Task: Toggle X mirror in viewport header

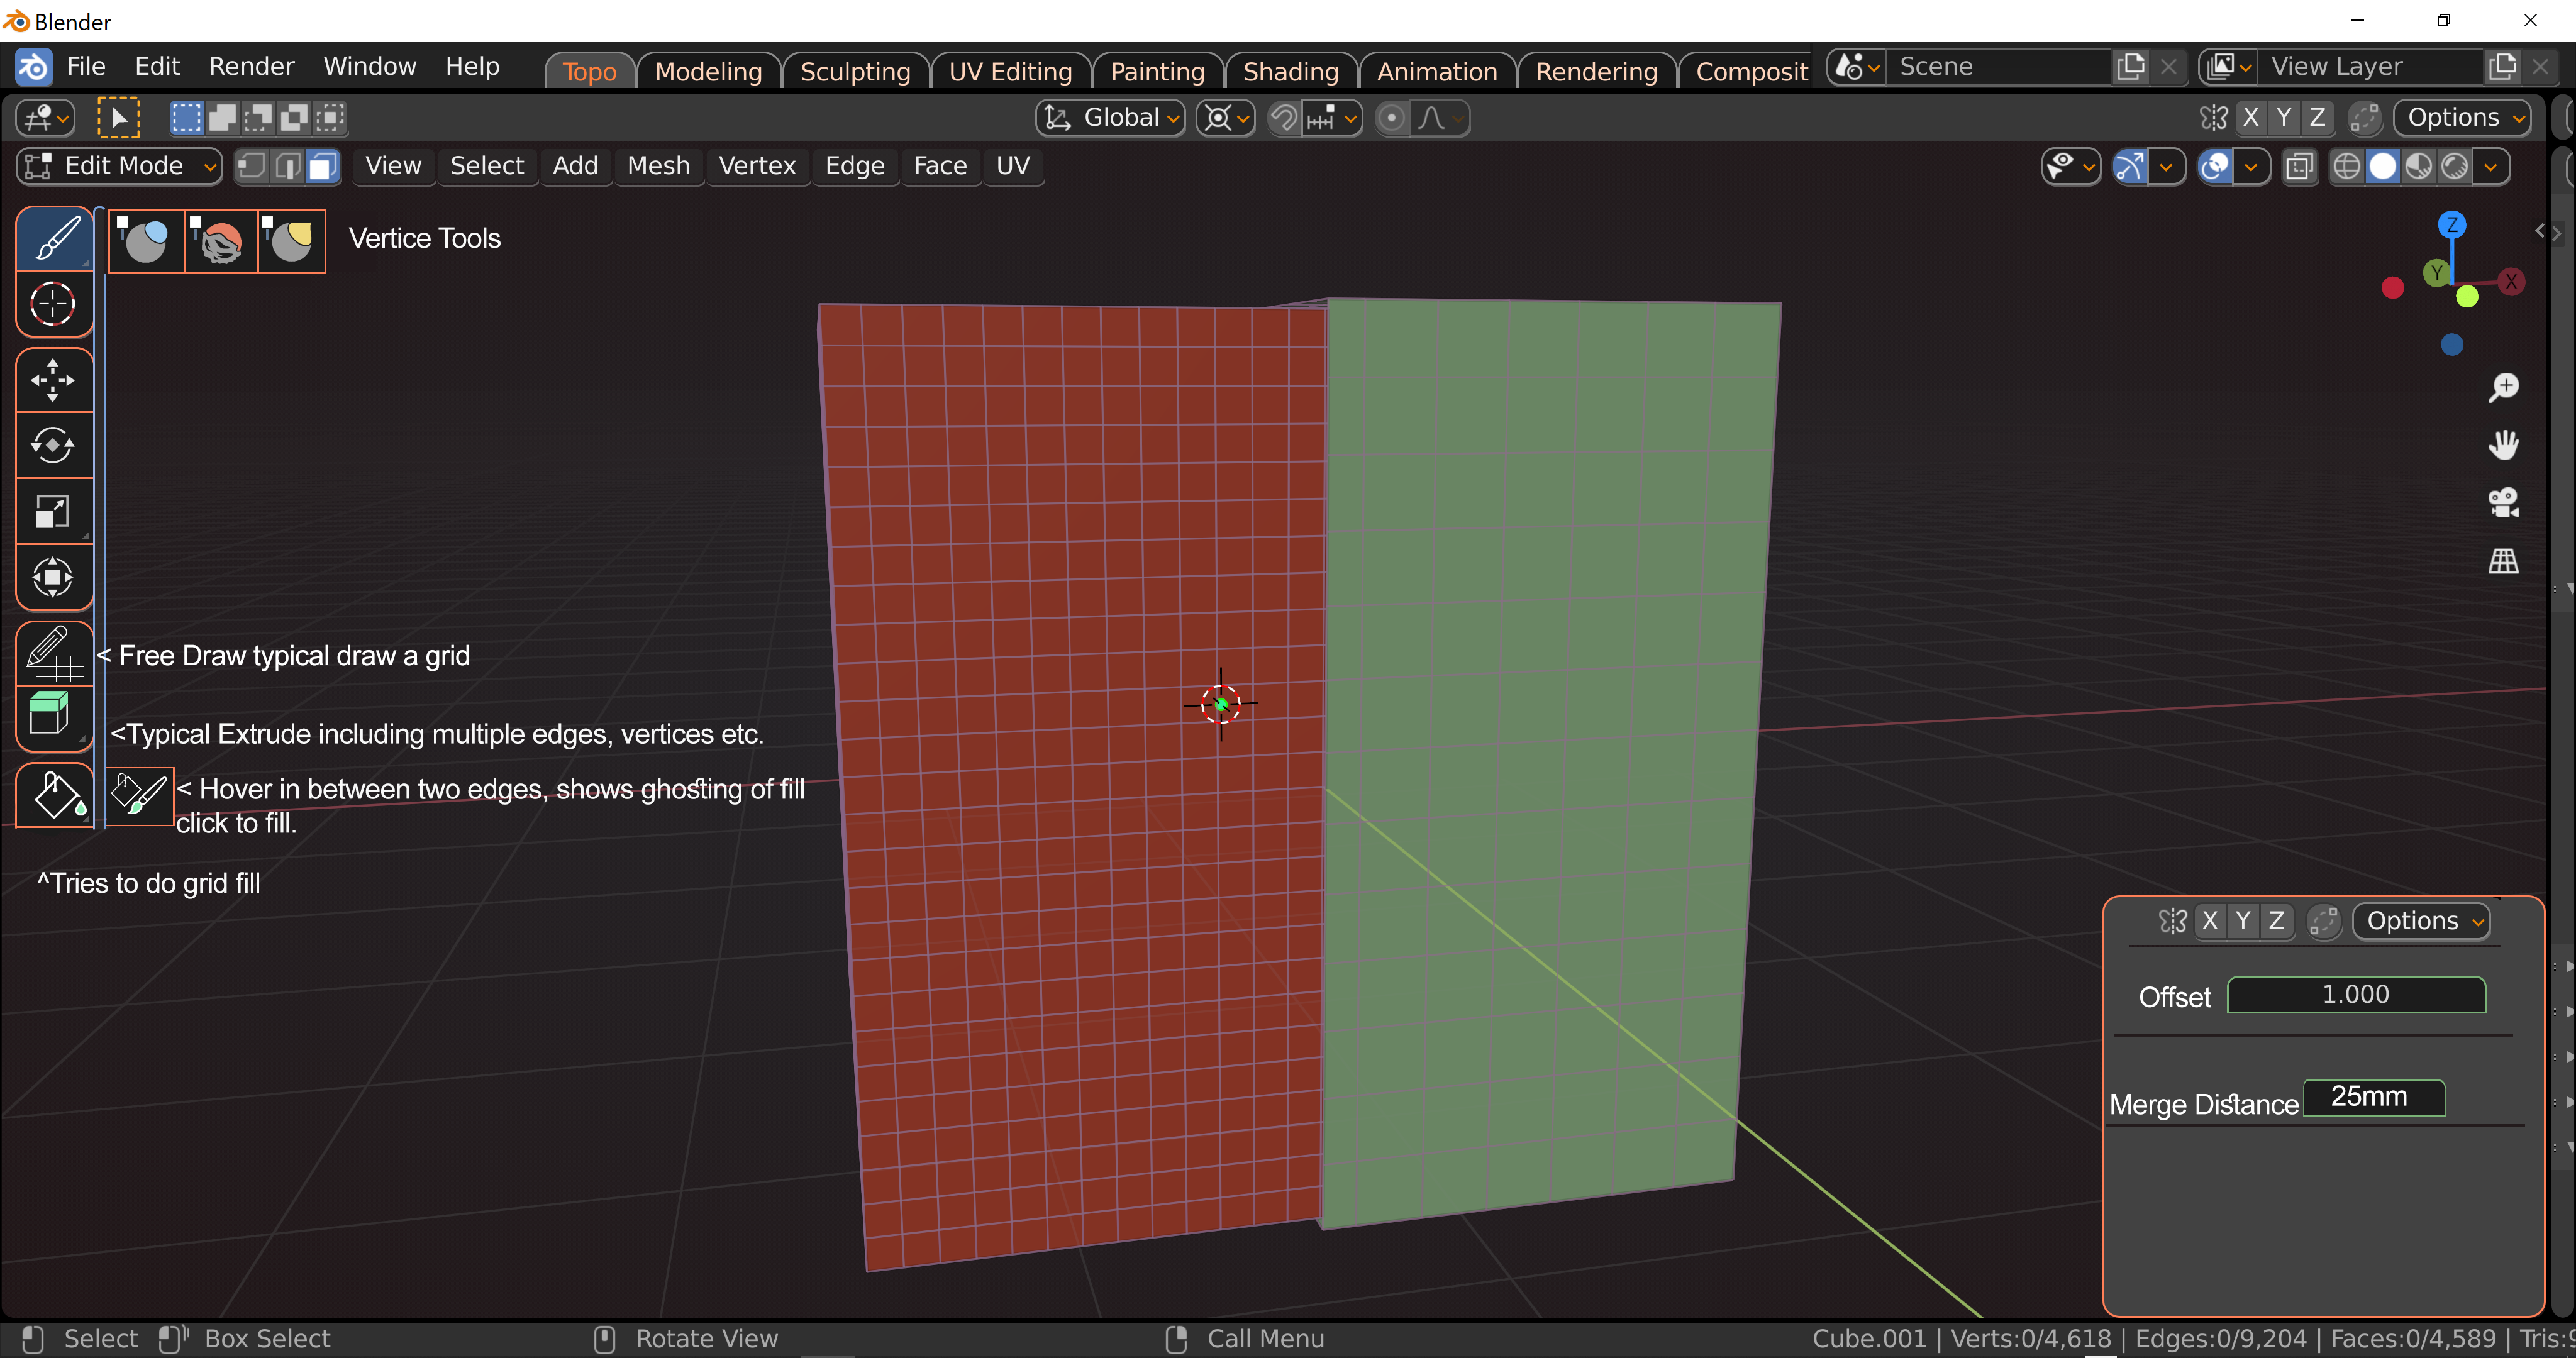Action: tap(2250, 118)
